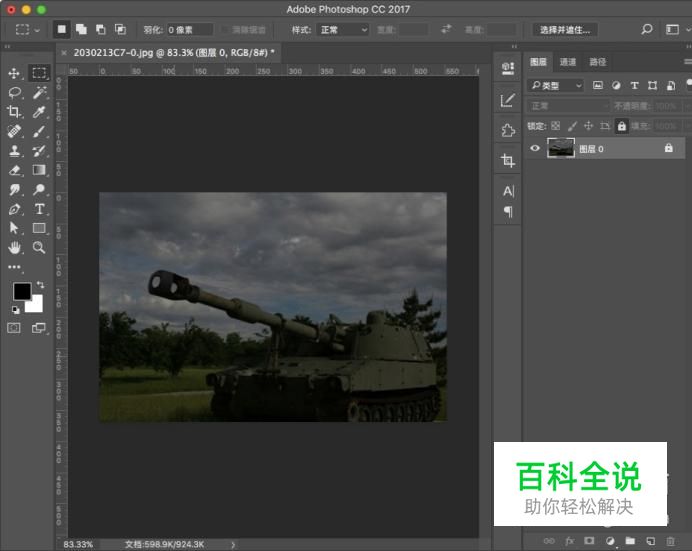This screenshot has width=692, height=551.
Task: Close the 2030213C7-0.jpg document tab
Action: [x=64, y=53]
